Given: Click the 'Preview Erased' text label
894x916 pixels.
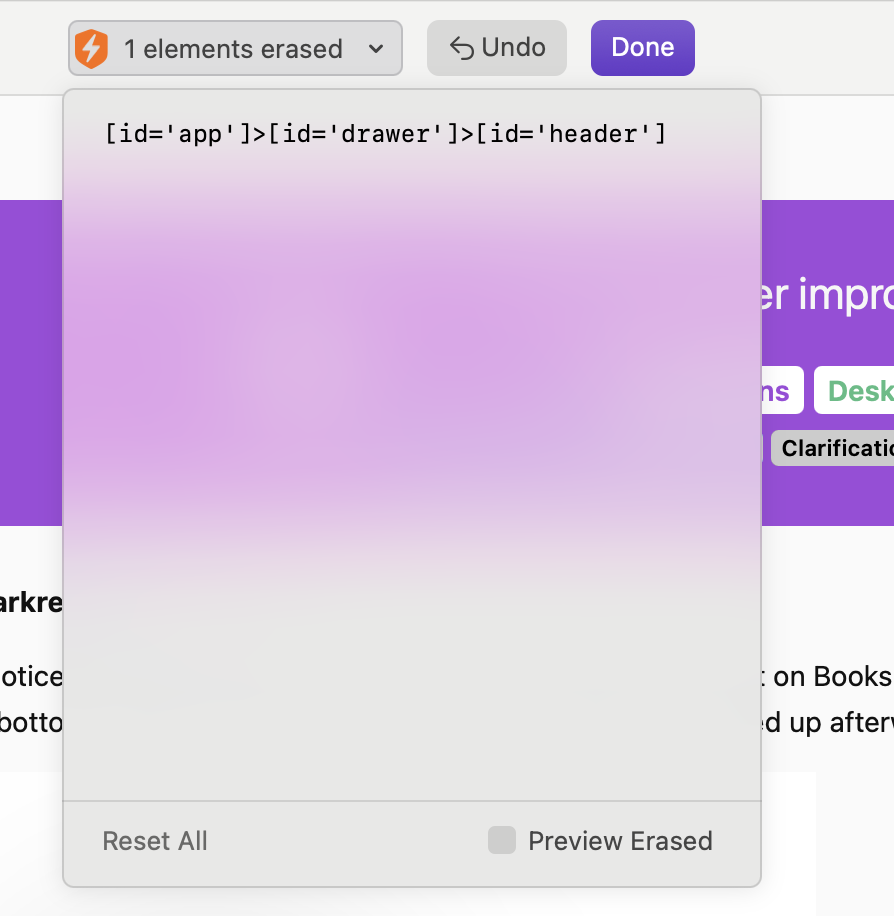Looking at the screenshot, I should click(x=620, y=841).
